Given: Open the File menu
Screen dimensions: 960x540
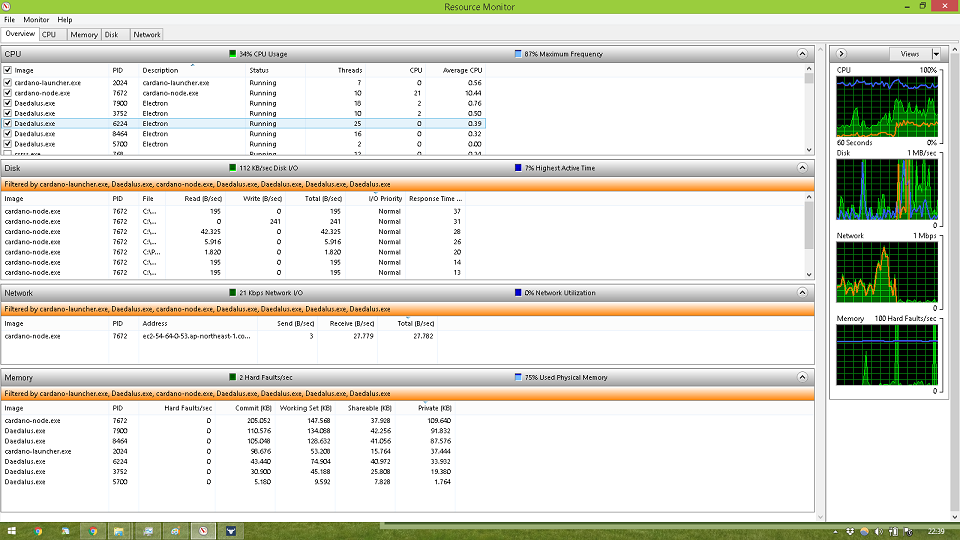Looking at the screenshot, I should pyautogui.click(x=9, y=20).
